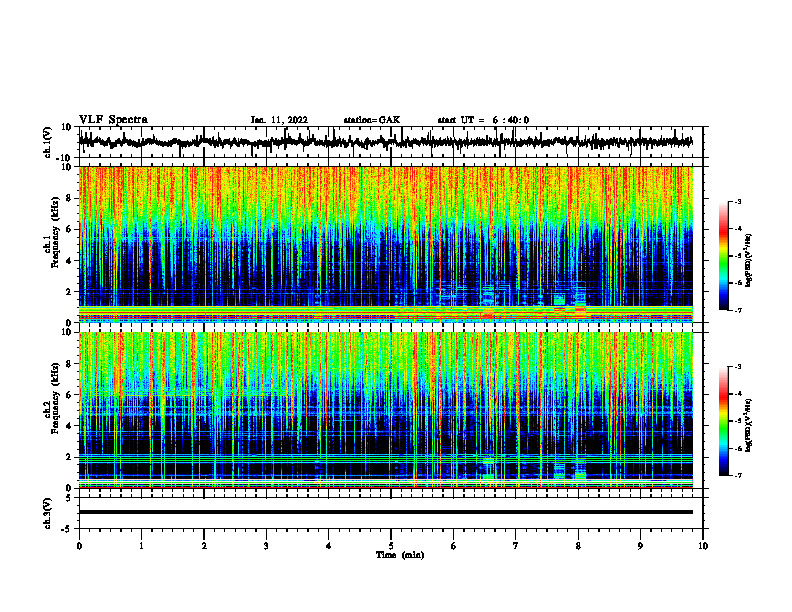Click time axis tick label "7"
The image size is (792, 612).
pos(516,546)
